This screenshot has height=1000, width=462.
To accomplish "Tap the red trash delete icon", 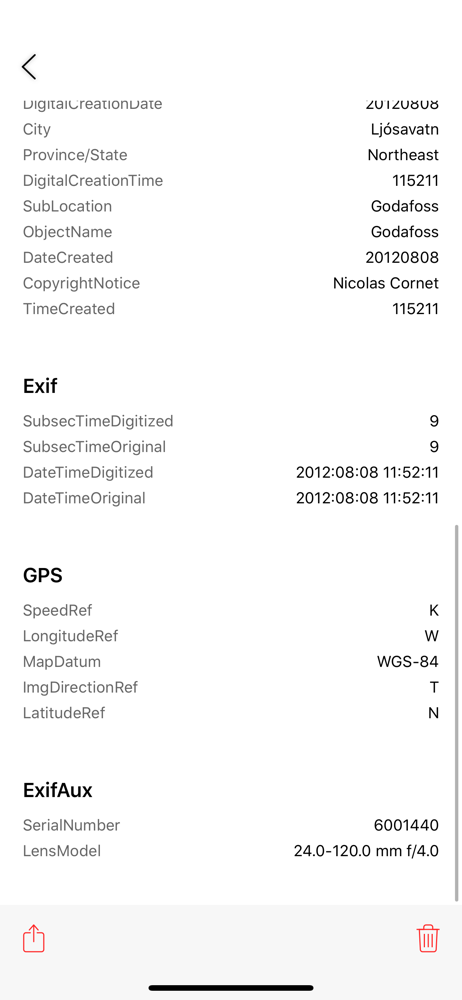I will 428,938.
